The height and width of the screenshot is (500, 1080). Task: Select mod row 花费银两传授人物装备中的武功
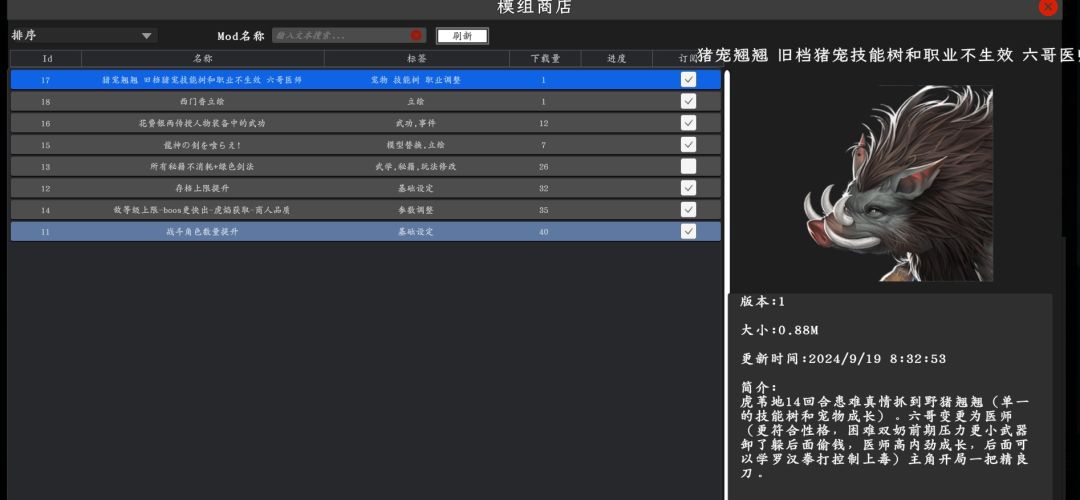pos(366,123)
